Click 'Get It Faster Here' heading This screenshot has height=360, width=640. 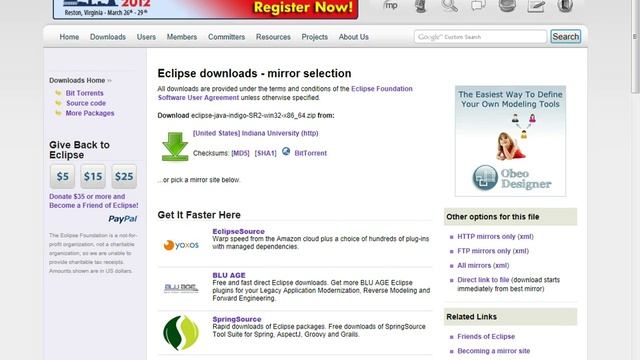[x=199, y=215]
